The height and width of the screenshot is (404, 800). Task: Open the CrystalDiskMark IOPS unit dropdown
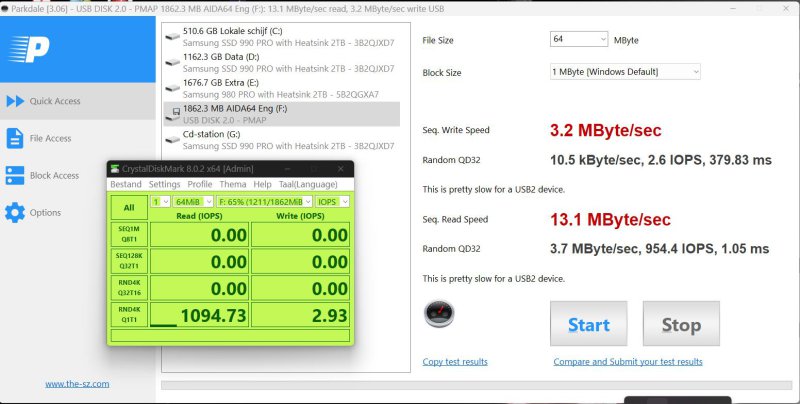coord(333,202)
